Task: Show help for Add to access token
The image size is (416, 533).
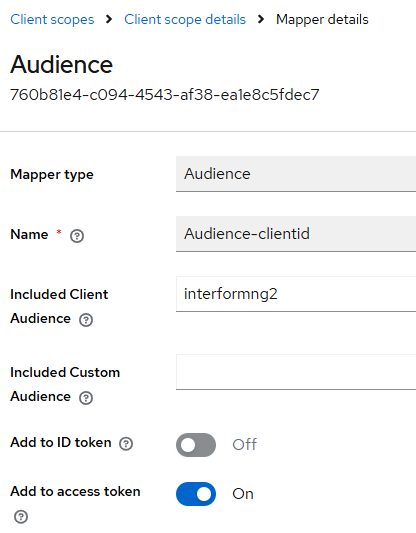Action: tap(21, 516)
